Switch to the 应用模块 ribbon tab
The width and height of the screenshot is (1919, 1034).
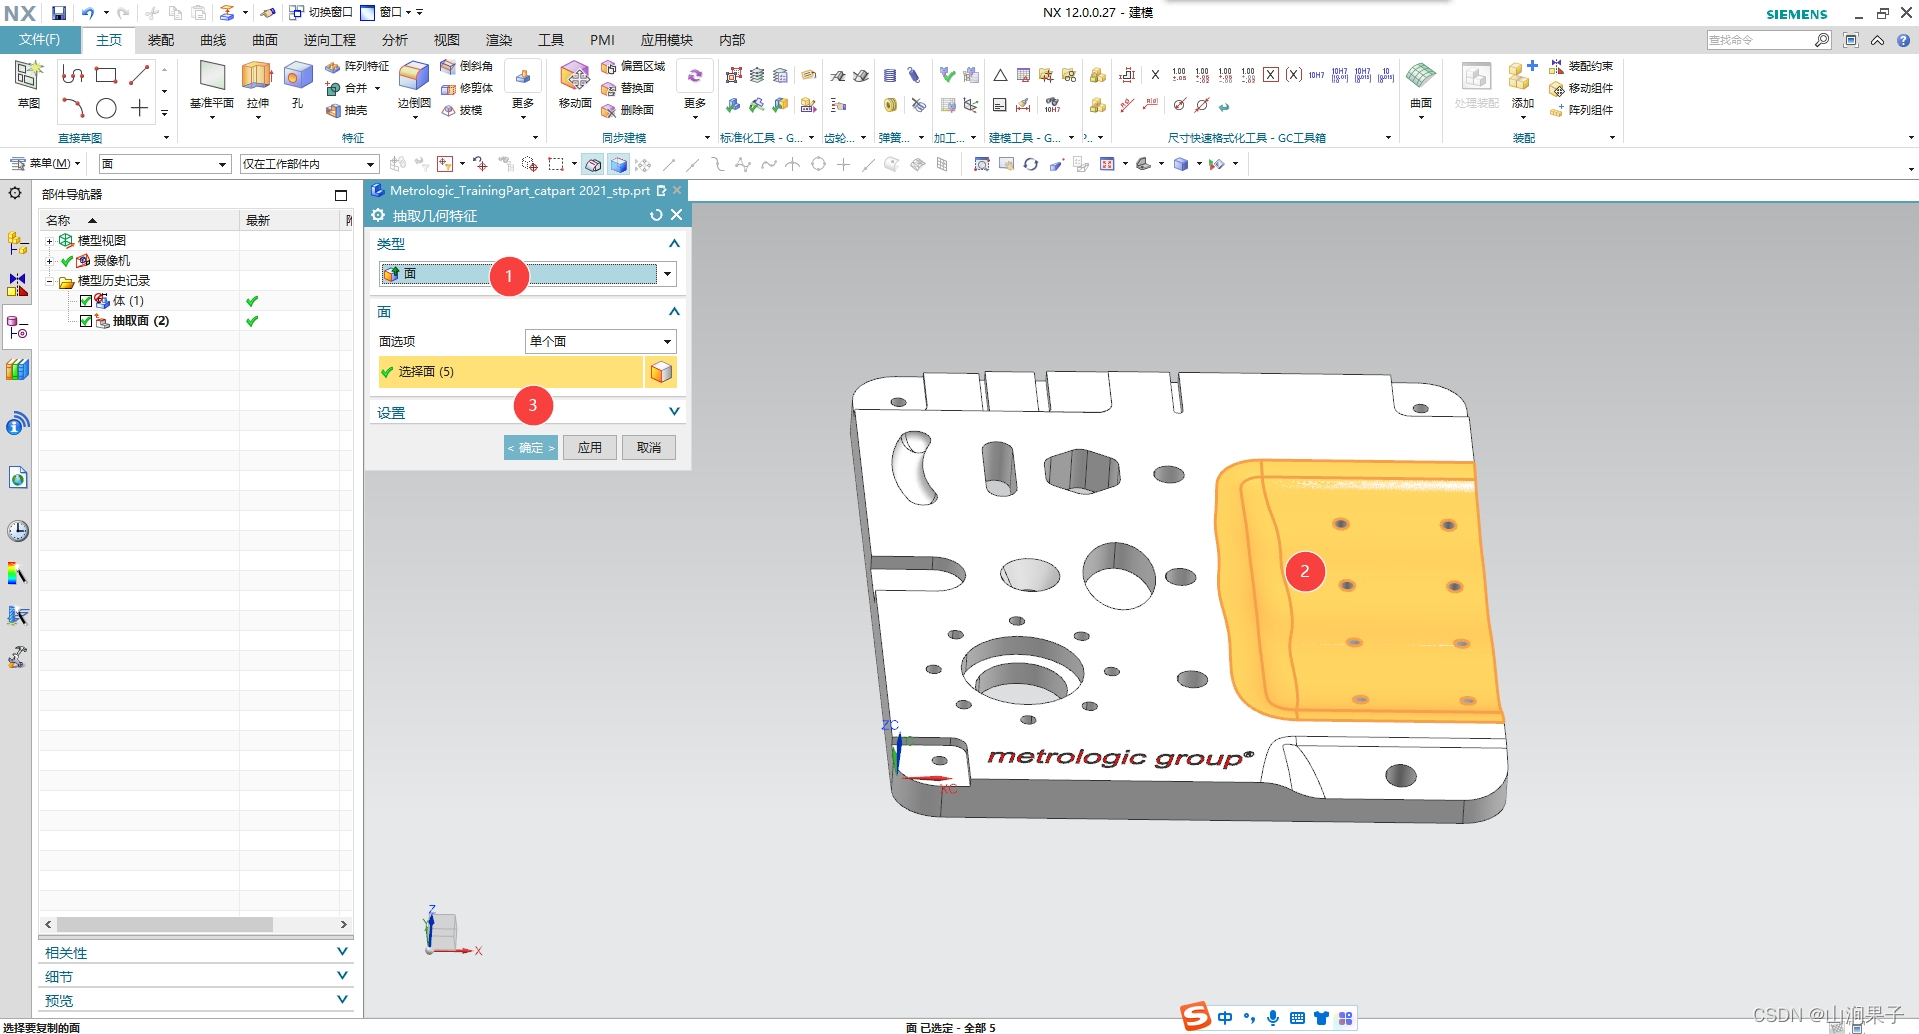click(667, 40)
